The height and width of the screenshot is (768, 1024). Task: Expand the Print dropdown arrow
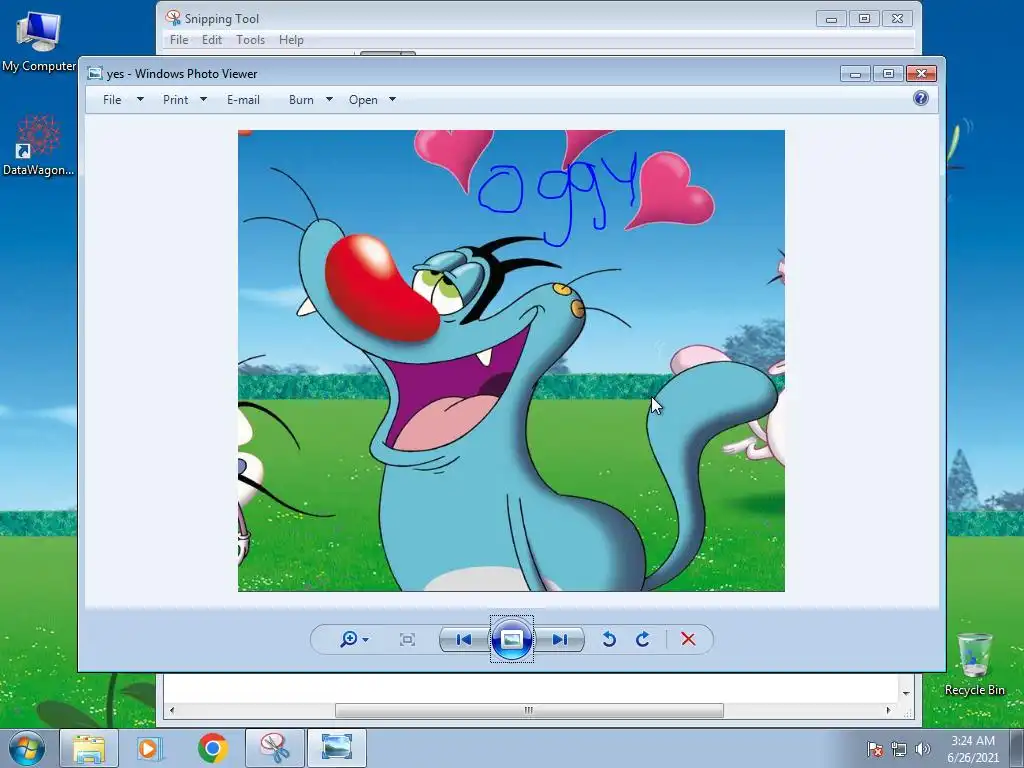(203, 99)
